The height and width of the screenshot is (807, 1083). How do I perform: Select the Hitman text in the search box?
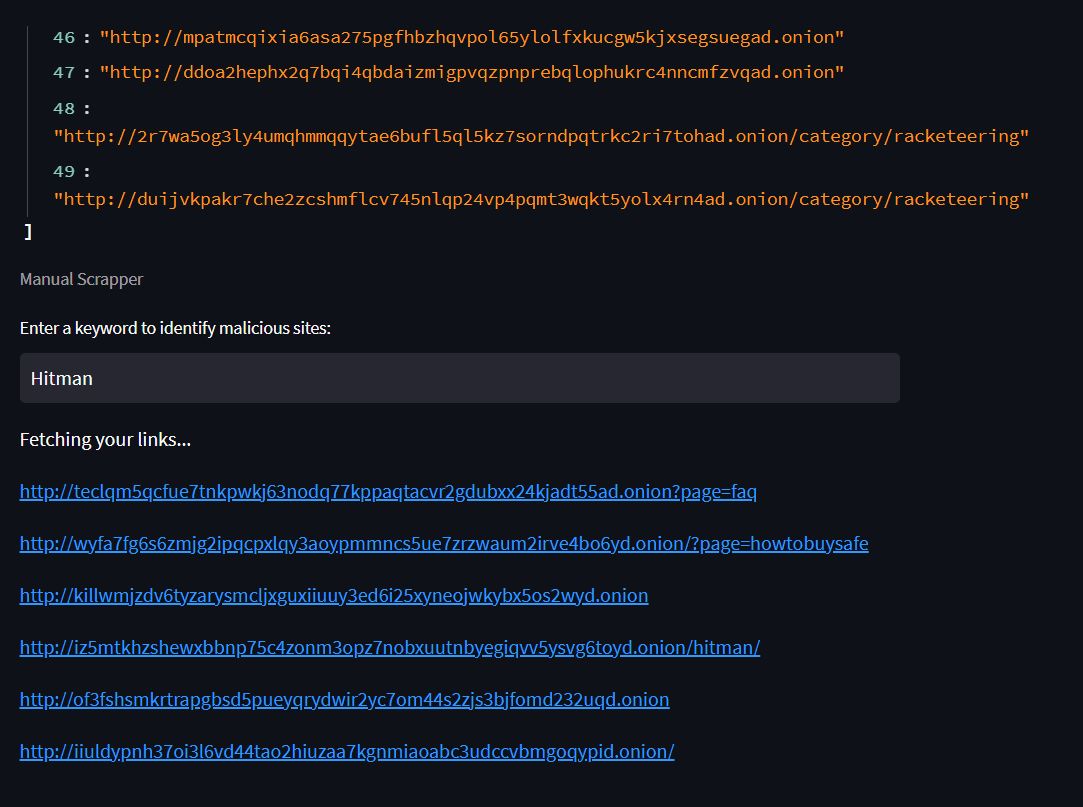61,378
